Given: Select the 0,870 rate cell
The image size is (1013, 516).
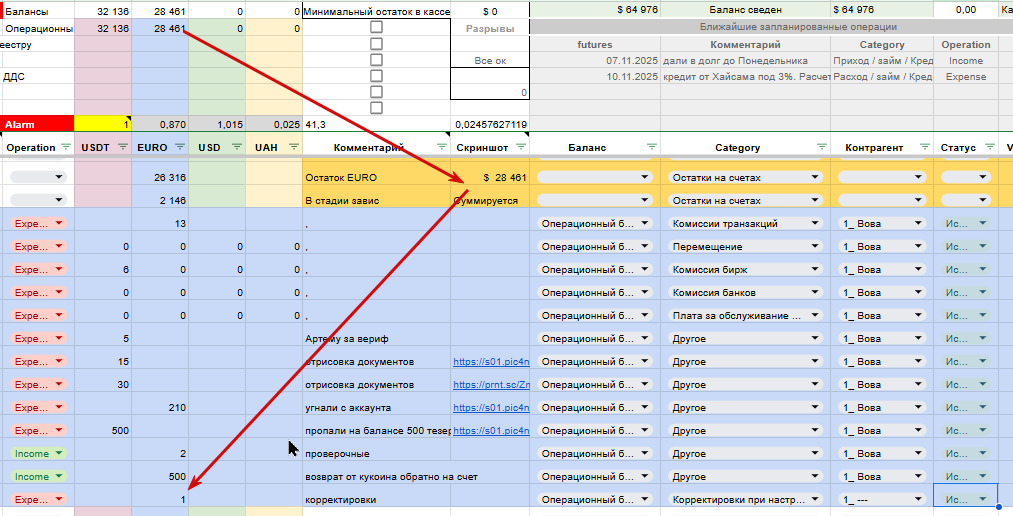Looking at the screenshot, I should click(x=160, y=124).
